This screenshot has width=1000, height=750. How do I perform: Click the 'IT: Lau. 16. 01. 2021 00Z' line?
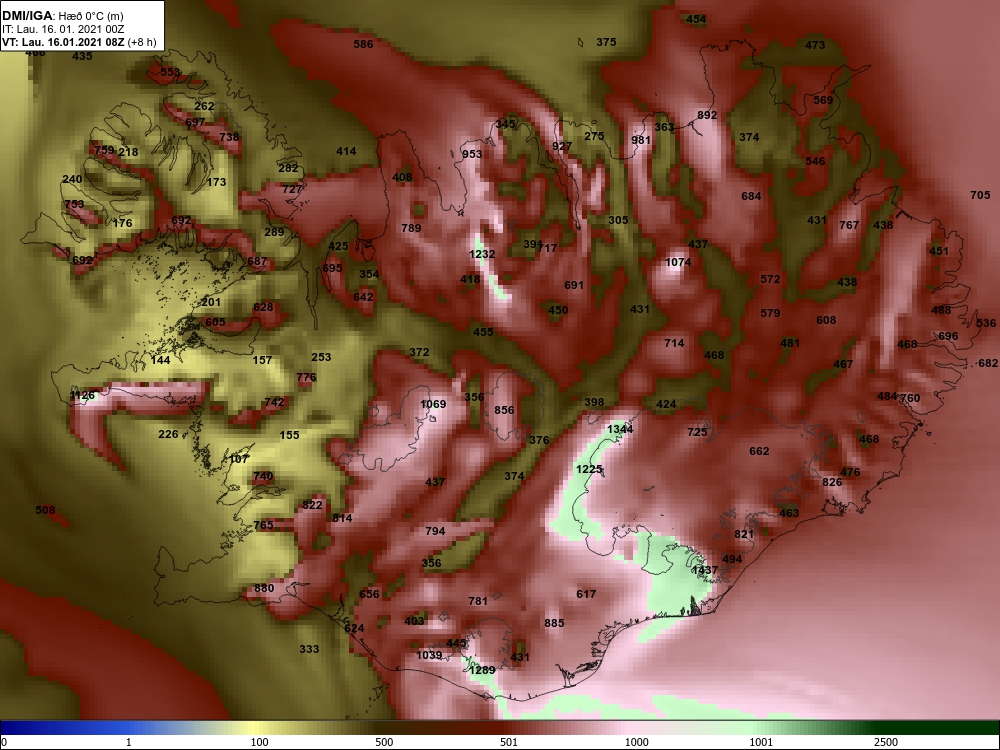coord(63,29)
